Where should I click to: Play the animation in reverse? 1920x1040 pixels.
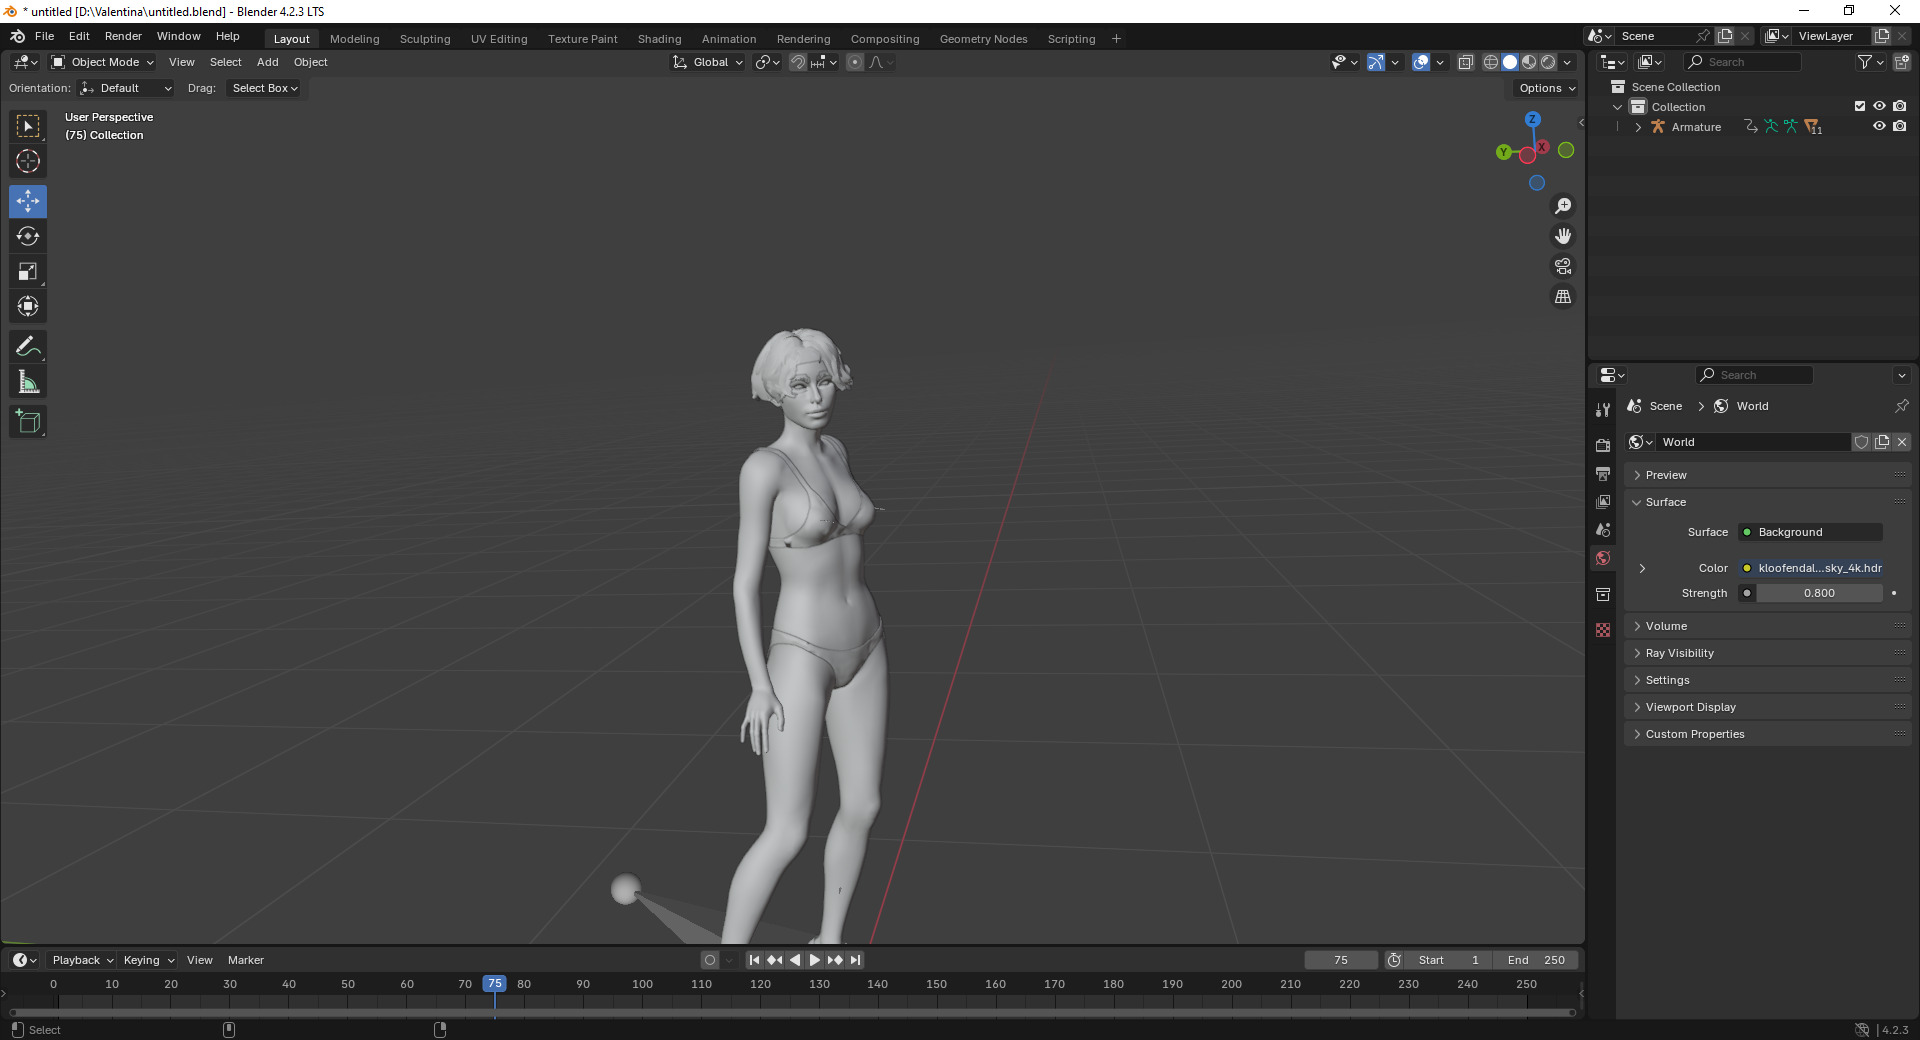[795, 960]
